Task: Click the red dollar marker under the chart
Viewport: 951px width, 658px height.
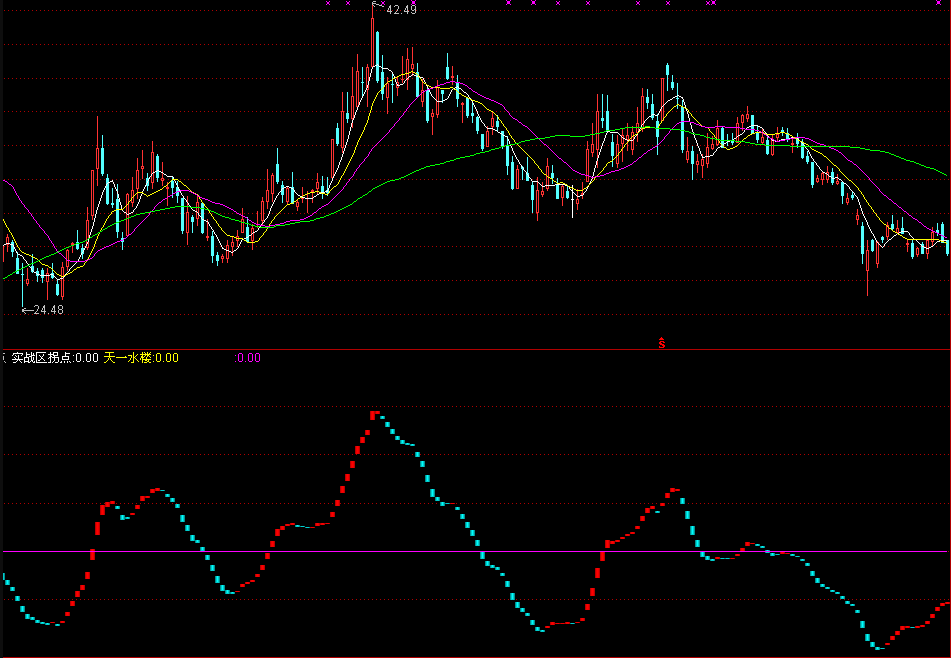Action: [661, 343]
